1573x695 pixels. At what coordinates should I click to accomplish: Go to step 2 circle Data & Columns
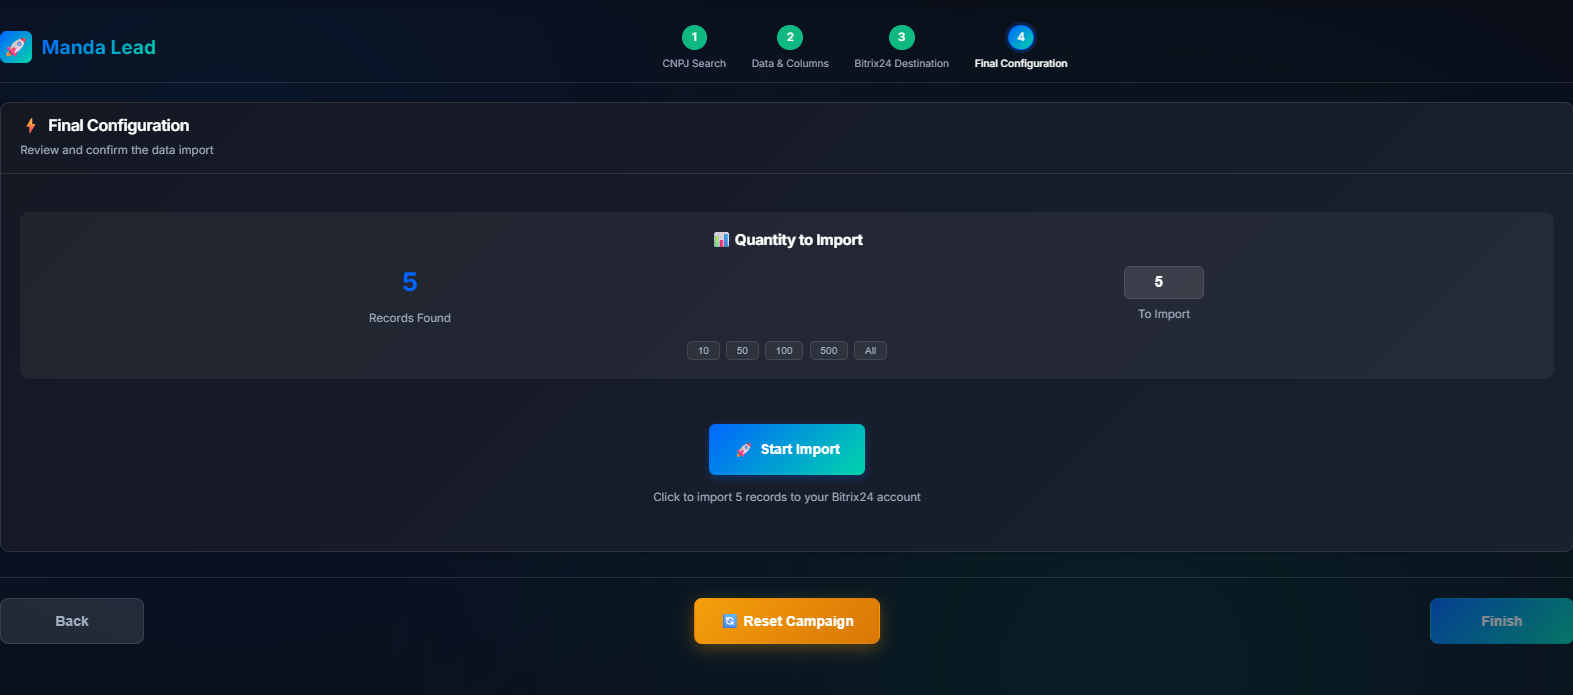[790, 37]
